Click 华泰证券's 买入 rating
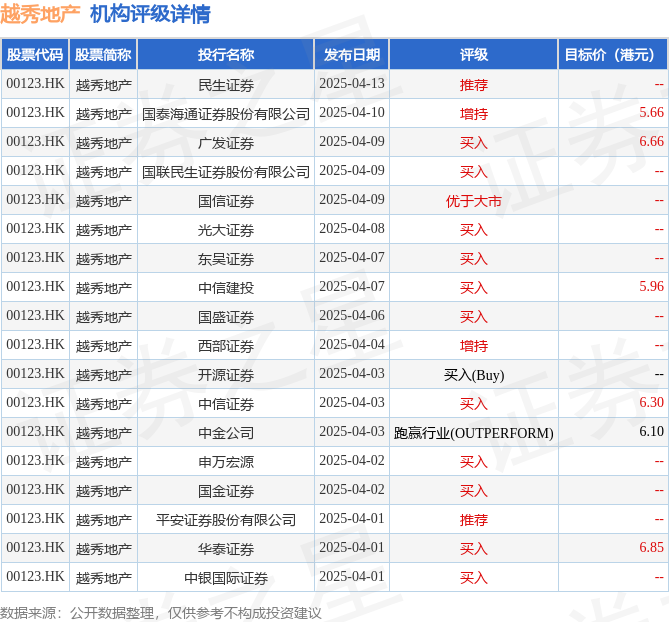Image resolution: width=669 pixels, height=622 pixels. (474, 549)
